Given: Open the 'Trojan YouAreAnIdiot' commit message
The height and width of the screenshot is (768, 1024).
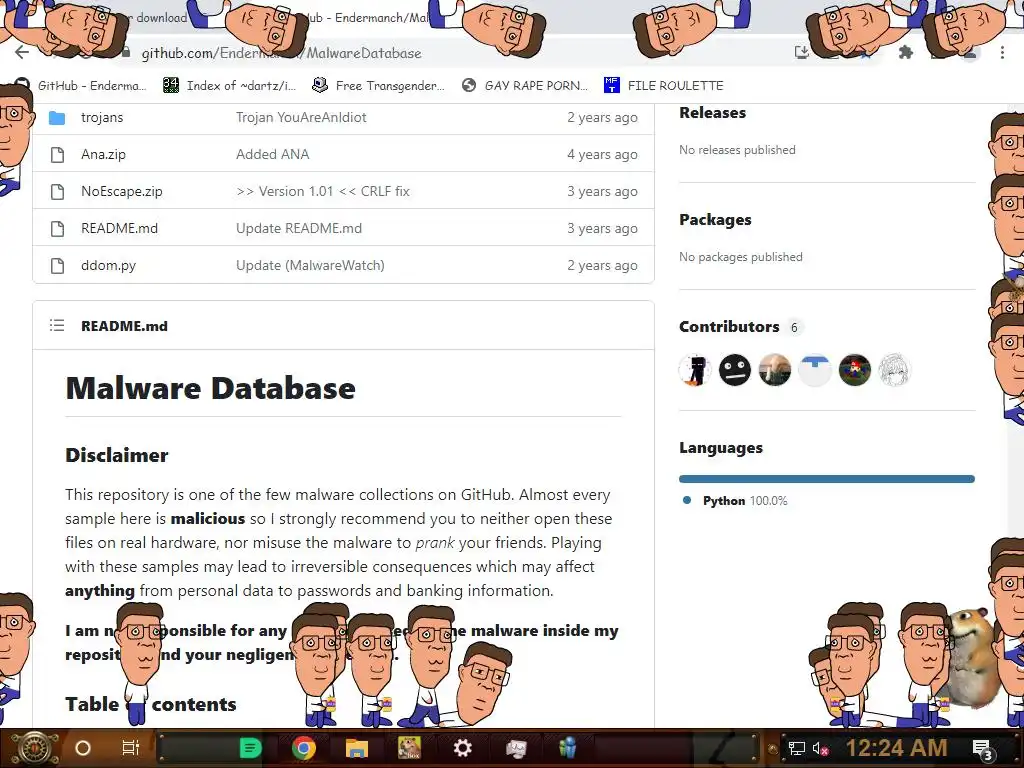Looking at the screenshot, I should [x=301, y=118].
